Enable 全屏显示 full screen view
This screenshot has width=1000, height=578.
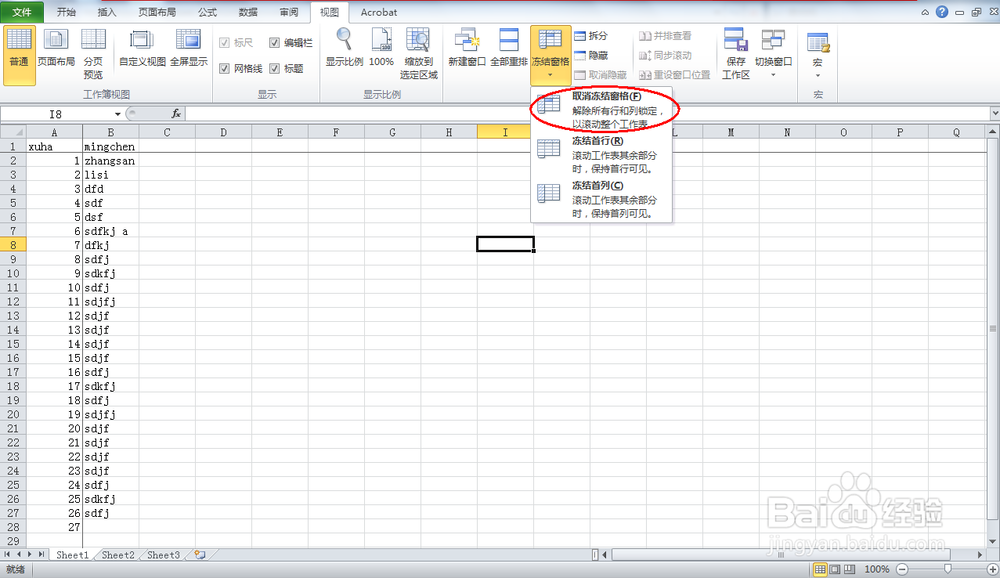[189, 48]
